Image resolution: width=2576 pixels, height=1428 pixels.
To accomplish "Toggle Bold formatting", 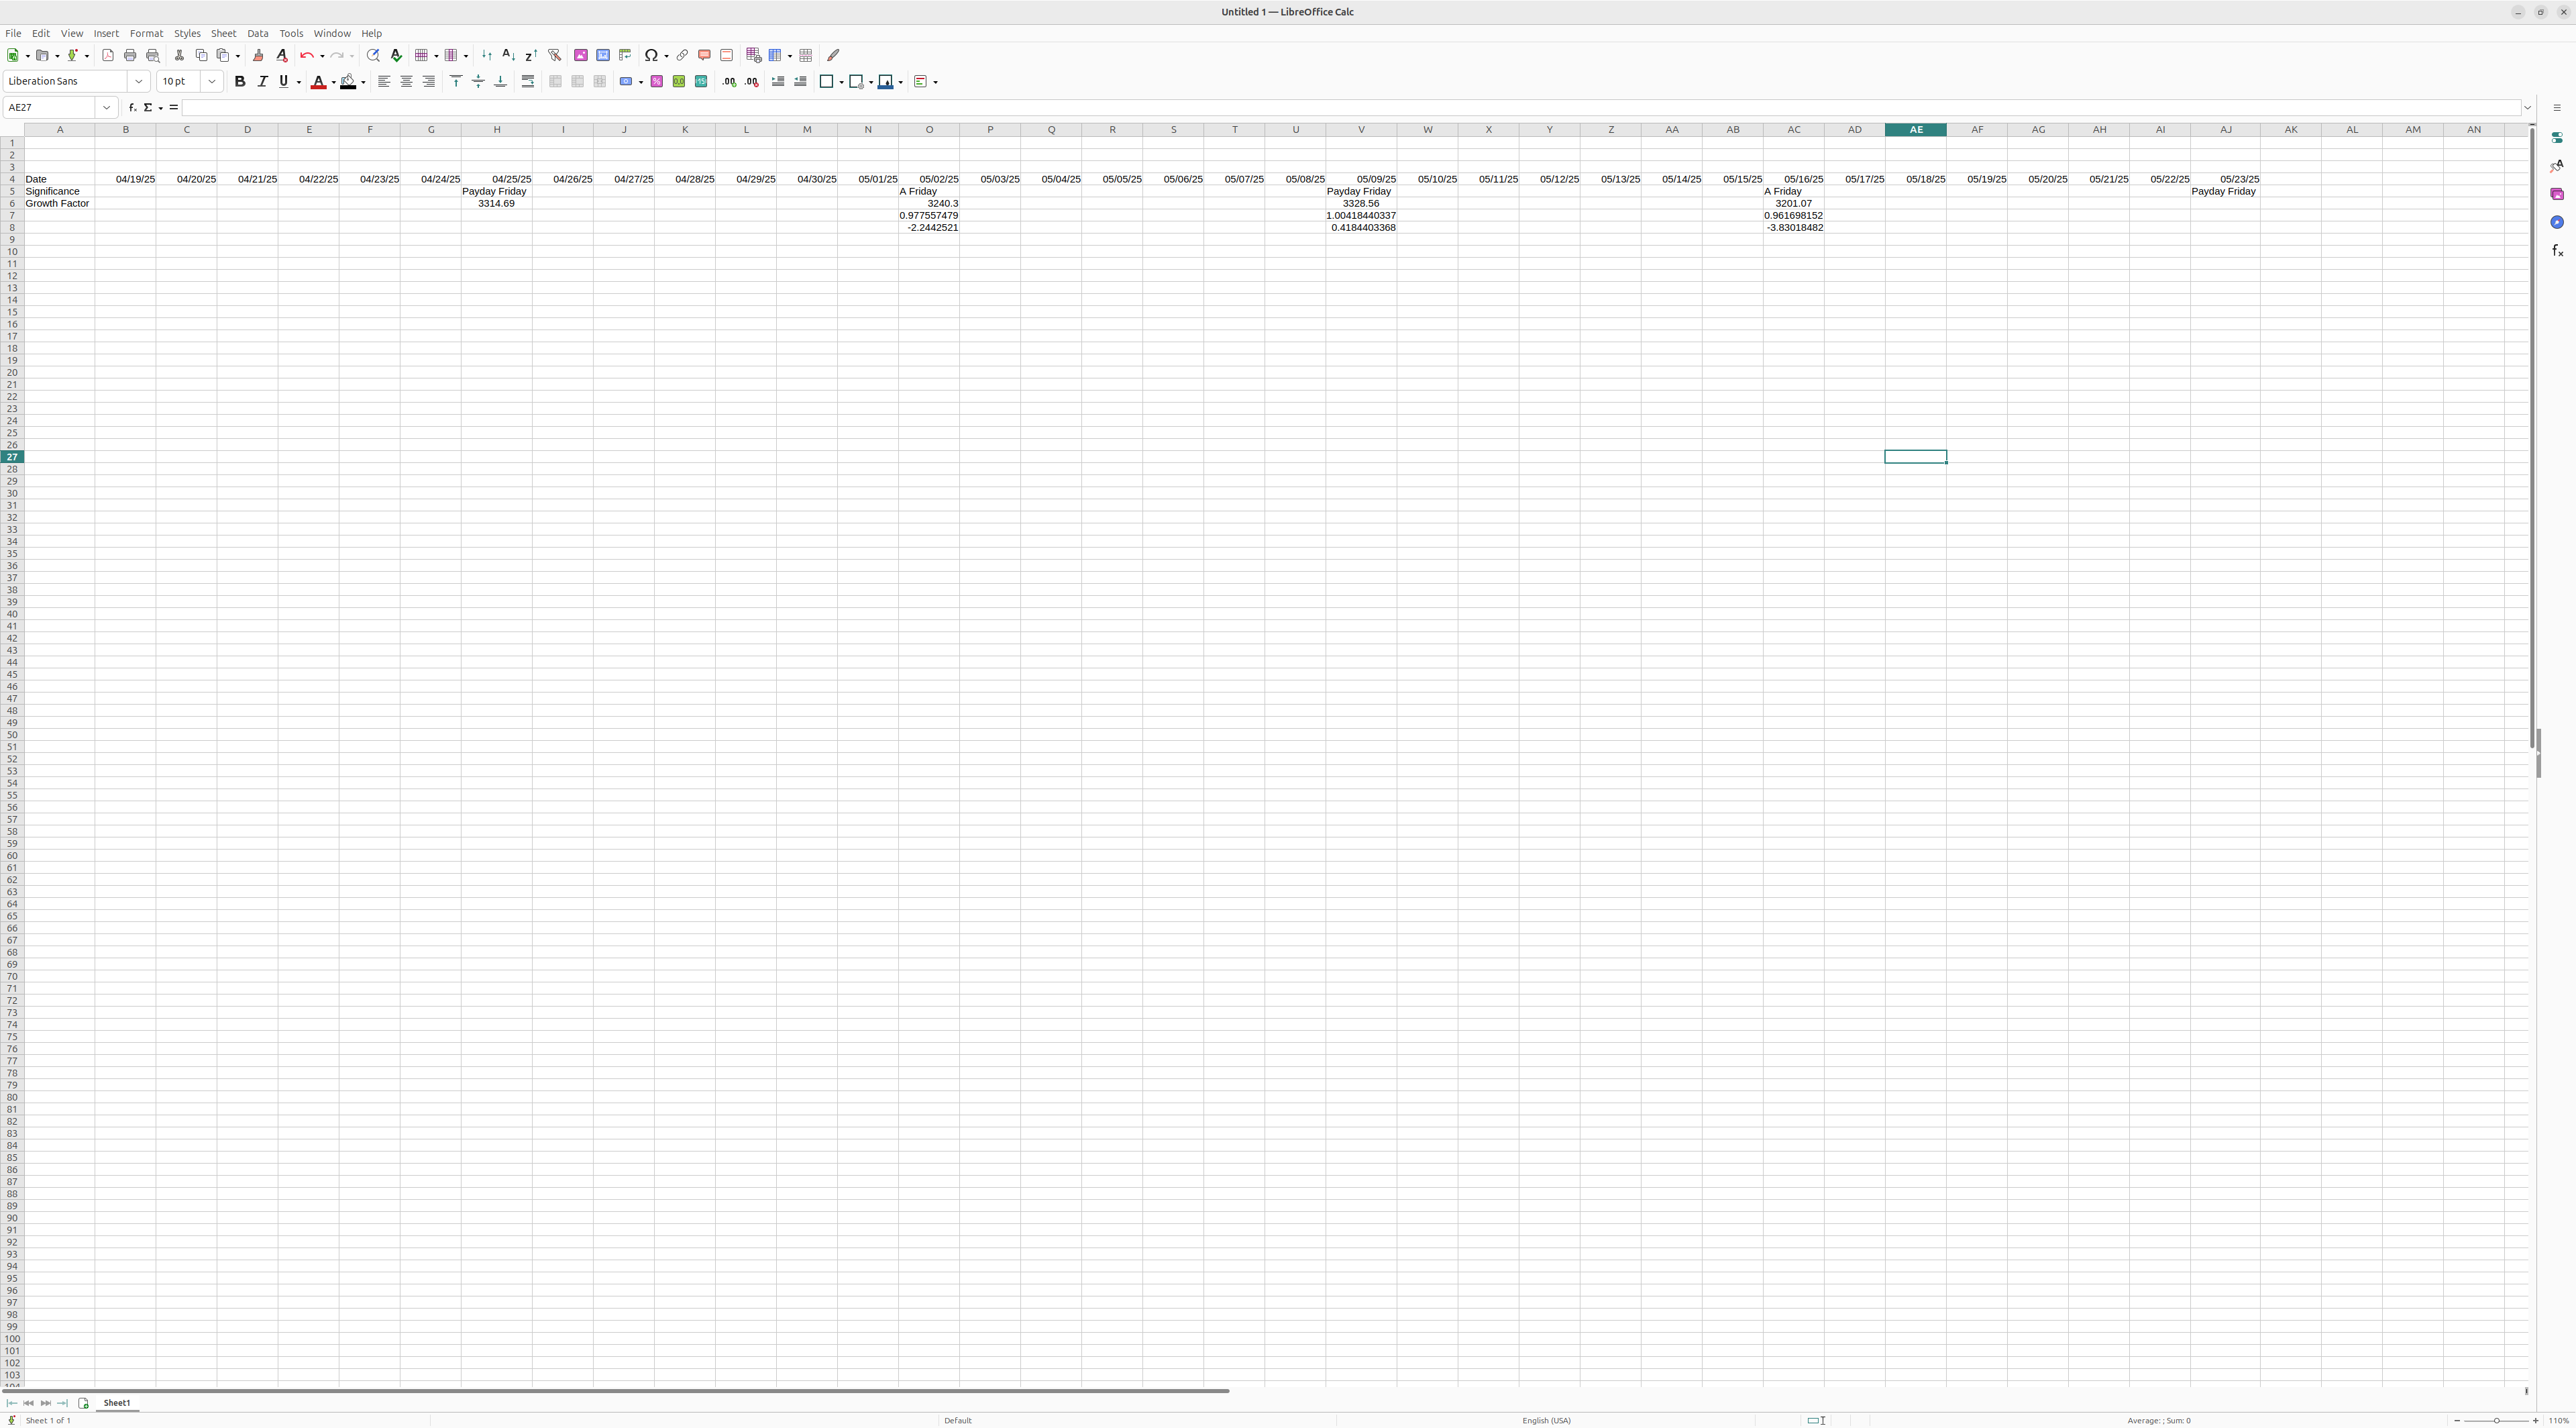I will pyautogui.click(x=240, y=82).
